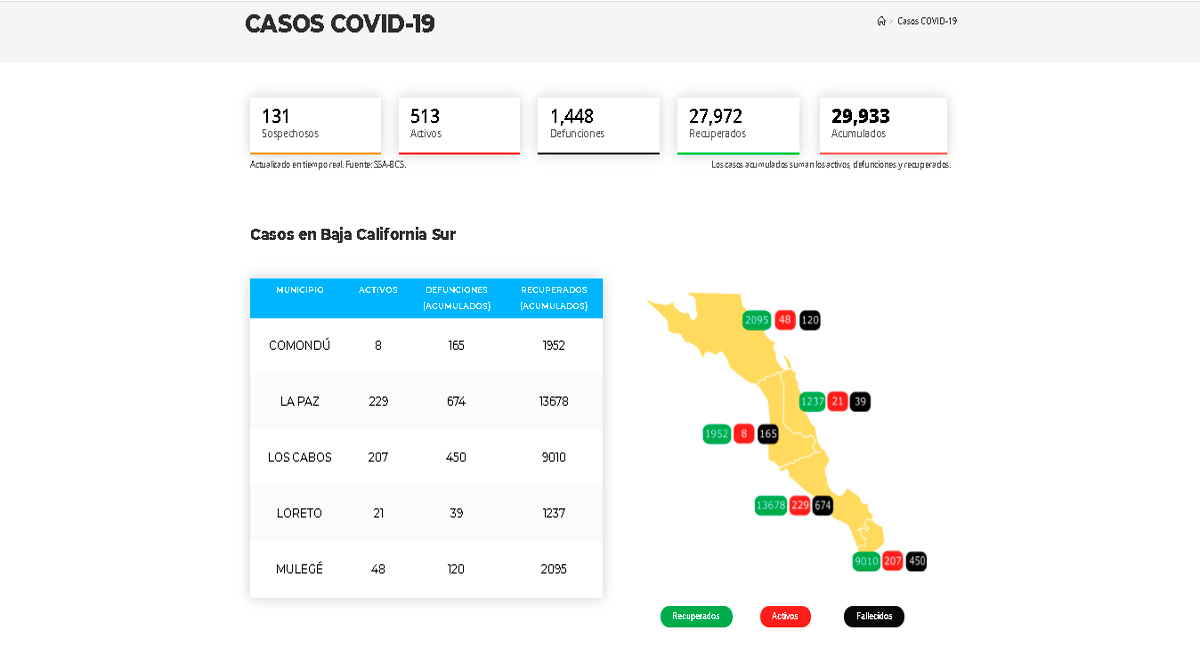Click the Recuperados (Acumulados) column header

tap(554, 298)
